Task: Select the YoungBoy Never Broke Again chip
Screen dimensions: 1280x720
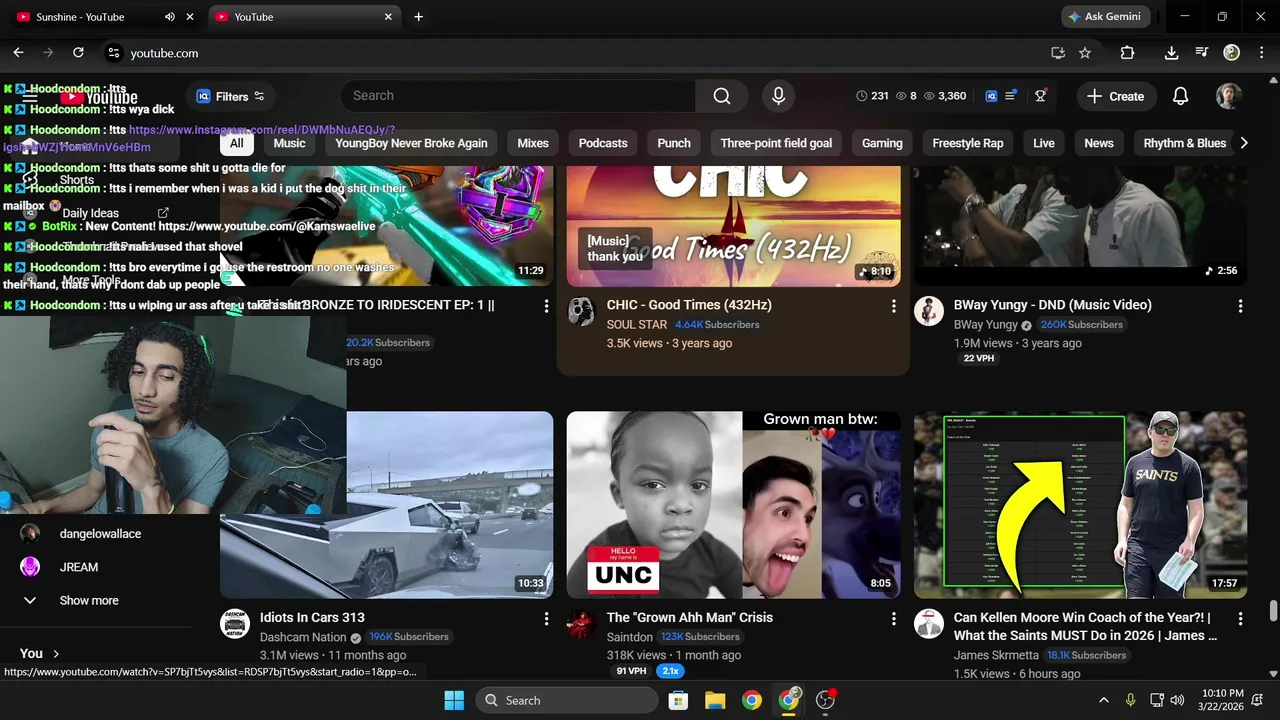Action: 411,143
